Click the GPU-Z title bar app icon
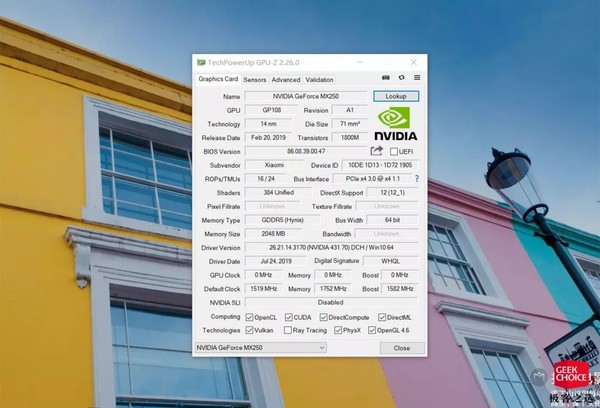 pos(201,62)
